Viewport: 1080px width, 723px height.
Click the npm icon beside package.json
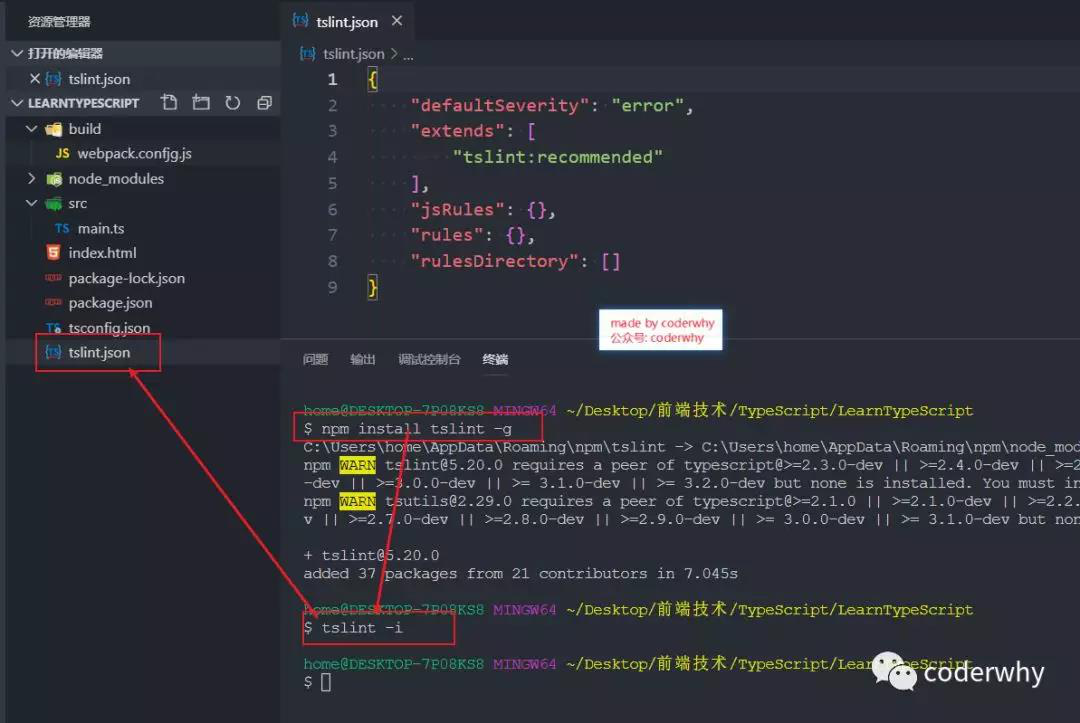coord(53,302)
